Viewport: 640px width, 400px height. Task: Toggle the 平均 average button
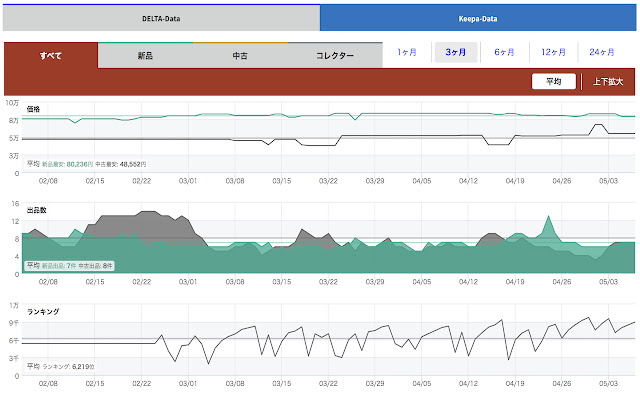553,82
